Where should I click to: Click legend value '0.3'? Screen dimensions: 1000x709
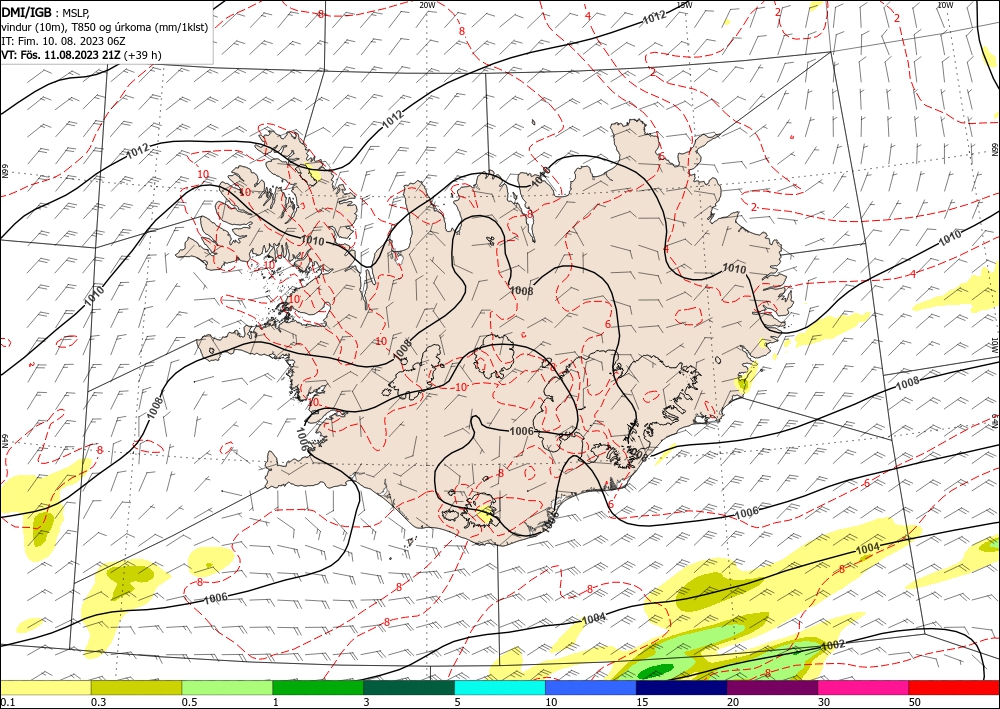[98, 702]
